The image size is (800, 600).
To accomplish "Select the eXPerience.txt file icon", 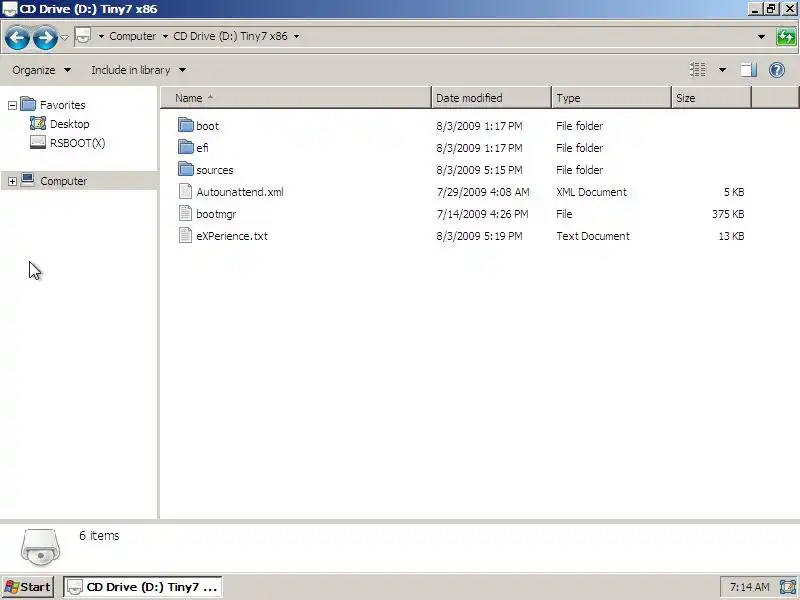I will click(186, 235).
